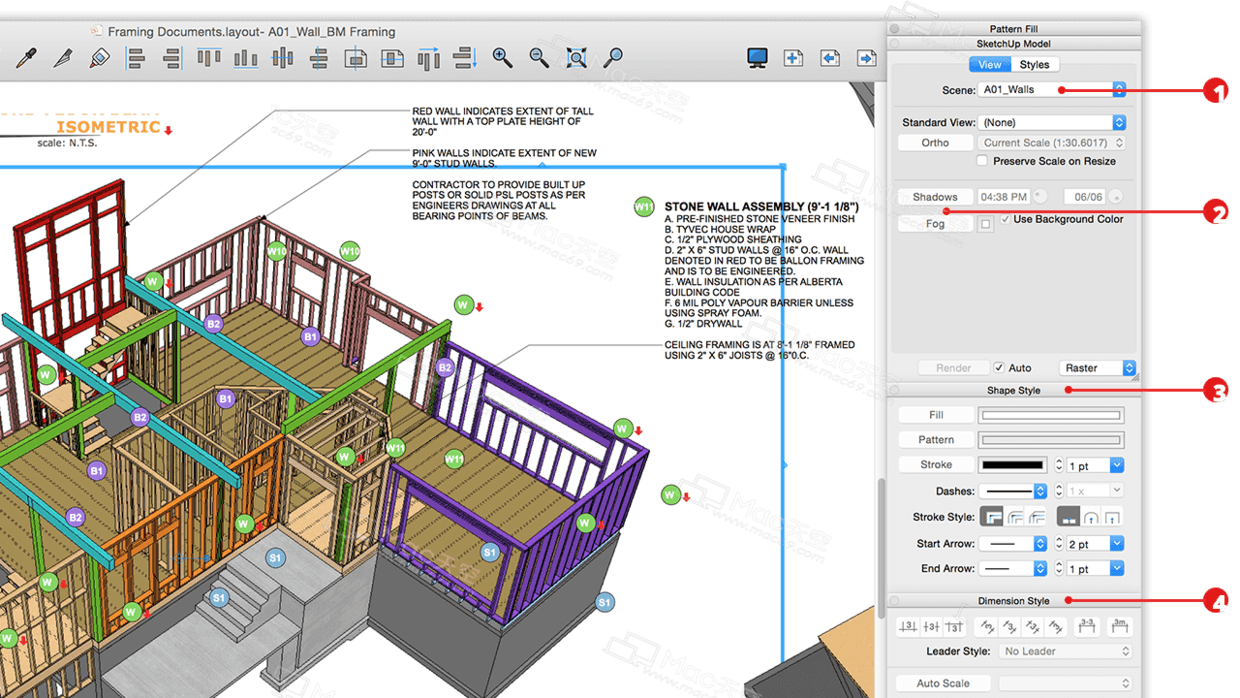Select the eyedropper Style tool
The height and width of the screenshot is (698, 1240).
(x=26, y=59)
